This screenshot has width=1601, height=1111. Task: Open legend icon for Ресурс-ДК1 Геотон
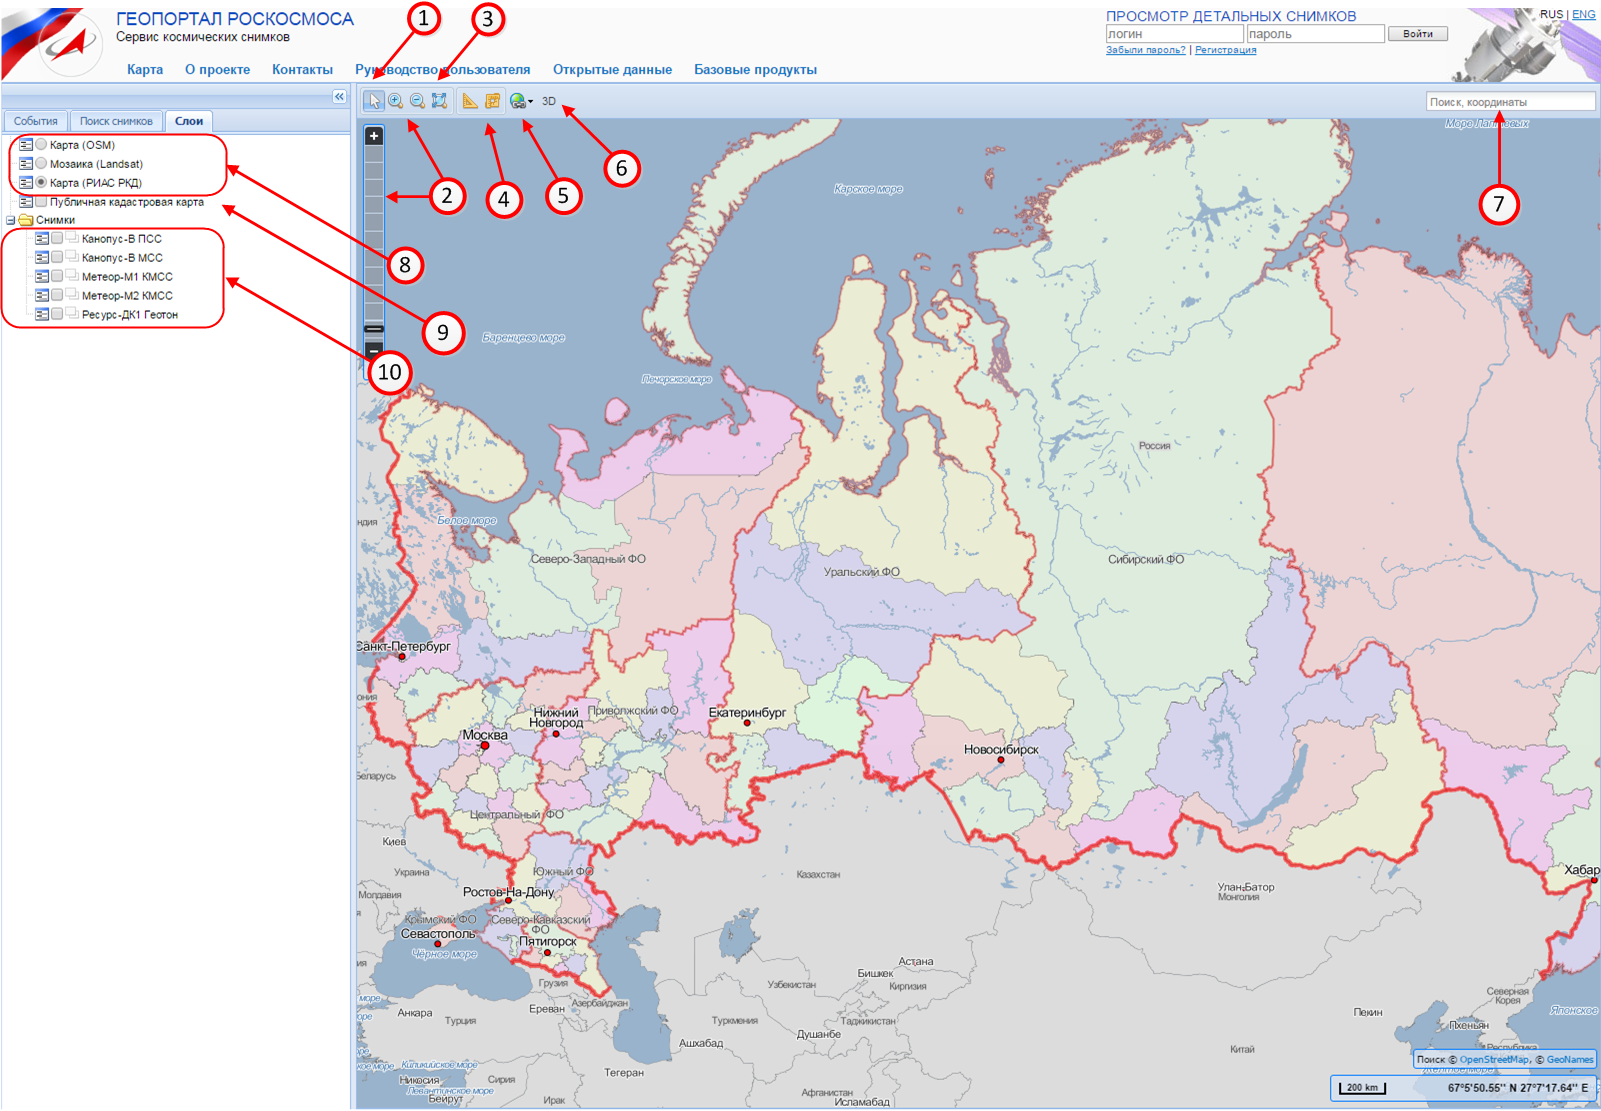[x=42, y=315]
